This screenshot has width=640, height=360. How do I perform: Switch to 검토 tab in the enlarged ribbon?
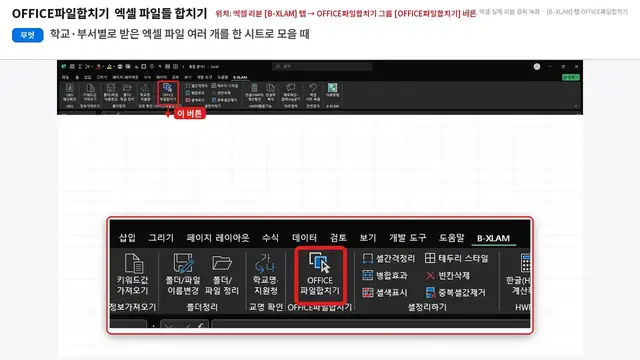(x=338, y=238)
